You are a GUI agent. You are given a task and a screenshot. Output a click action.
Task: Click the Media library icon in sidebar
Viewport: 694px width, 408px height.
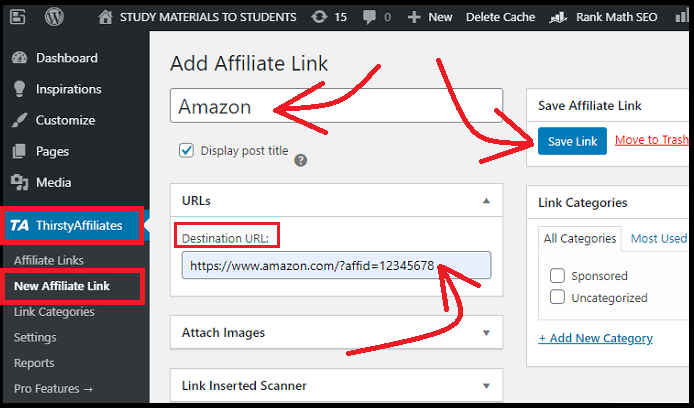tap(19, 182)
